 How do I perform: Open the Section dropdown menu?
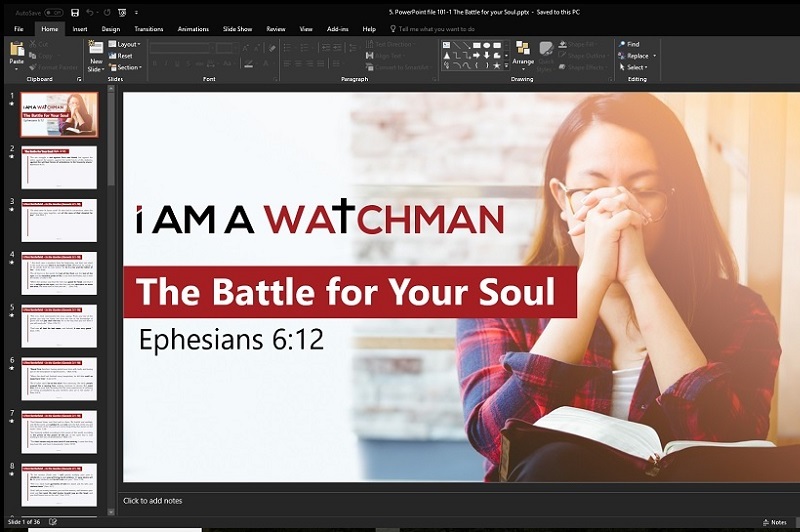click(129, 68)
